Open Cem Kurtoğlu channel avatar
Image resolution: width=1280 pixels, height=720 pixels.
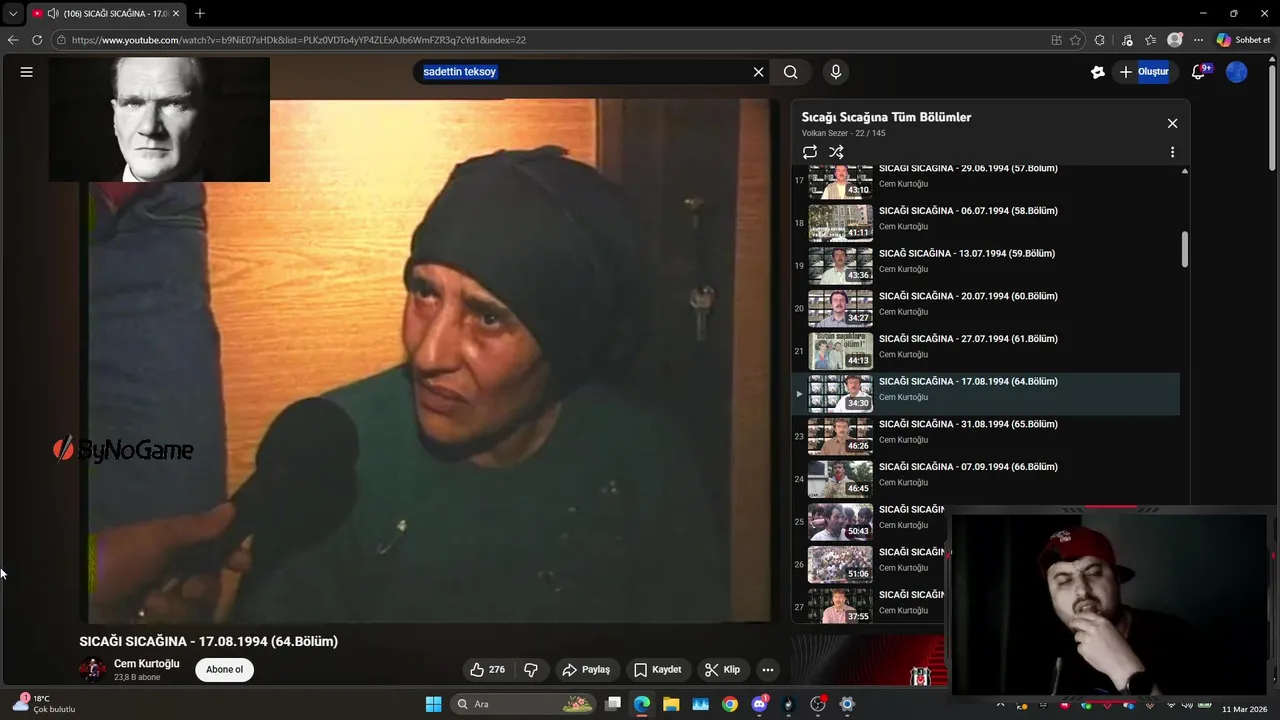tap(92, 670)
